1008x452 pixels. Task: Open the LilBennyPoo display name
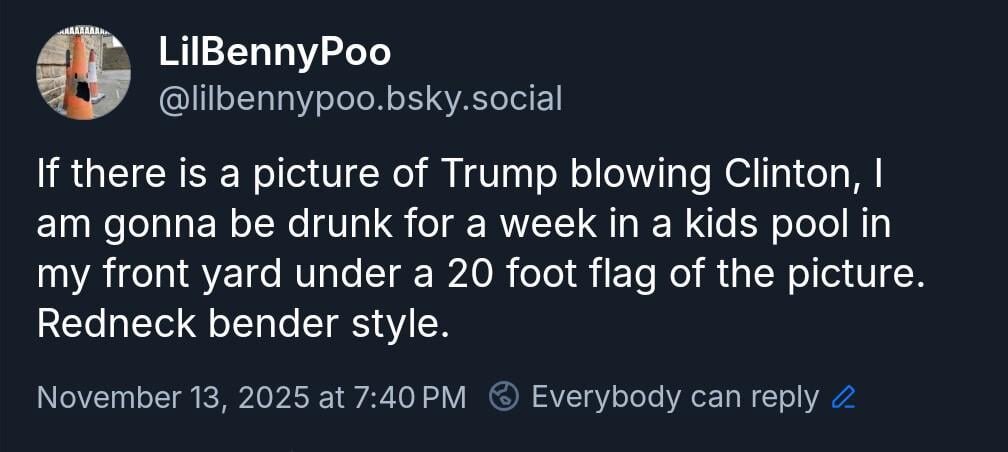[x=274, y=54]
